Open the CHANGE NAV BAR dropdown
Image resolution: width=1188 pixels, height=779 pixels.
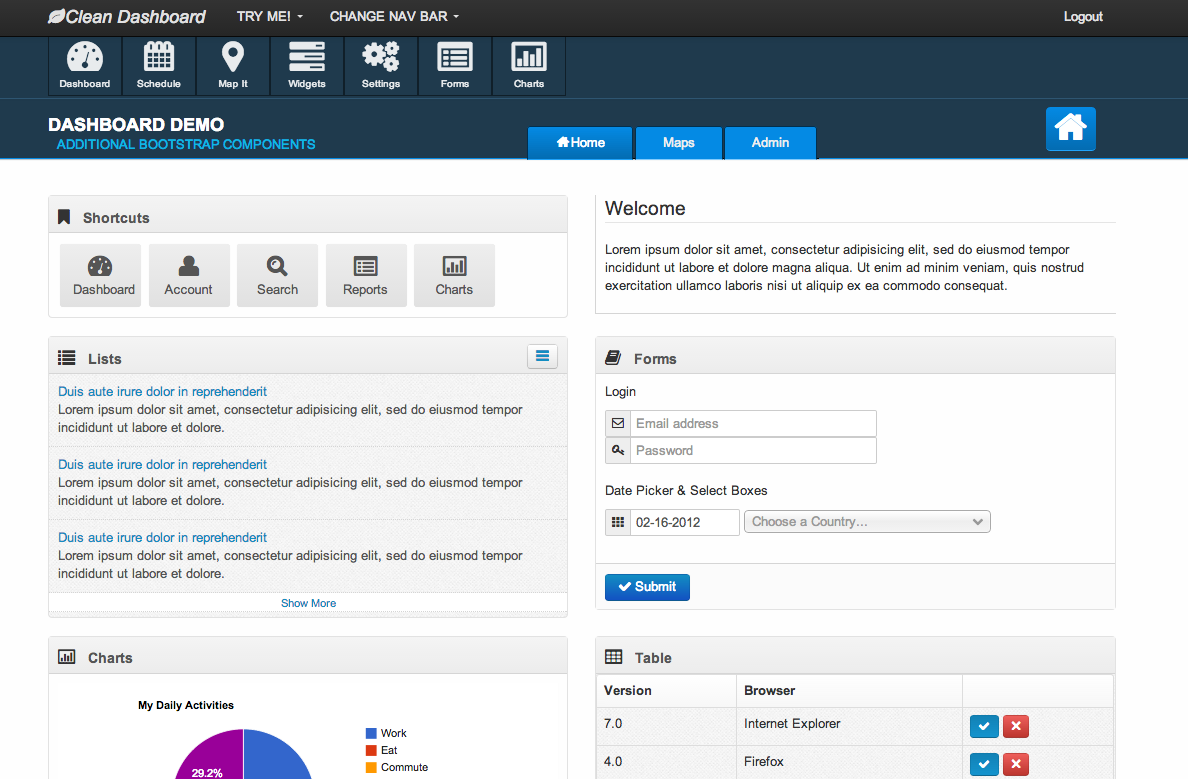click(394, 16)
